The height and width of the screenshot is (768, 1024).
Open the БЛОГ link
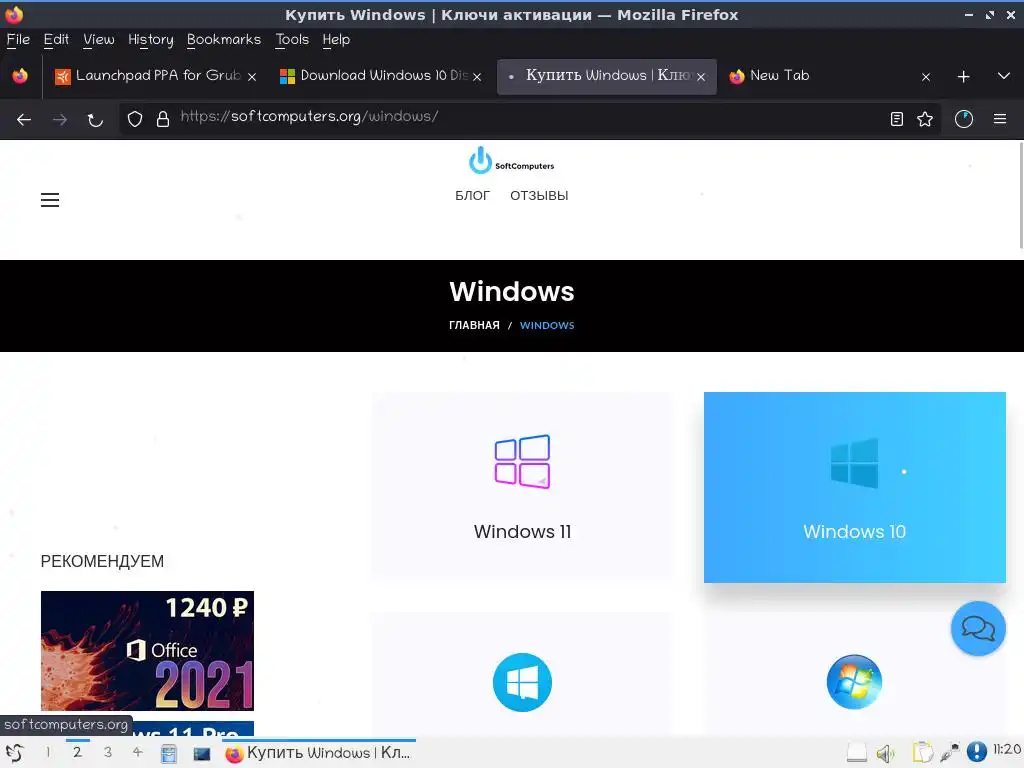472,196
